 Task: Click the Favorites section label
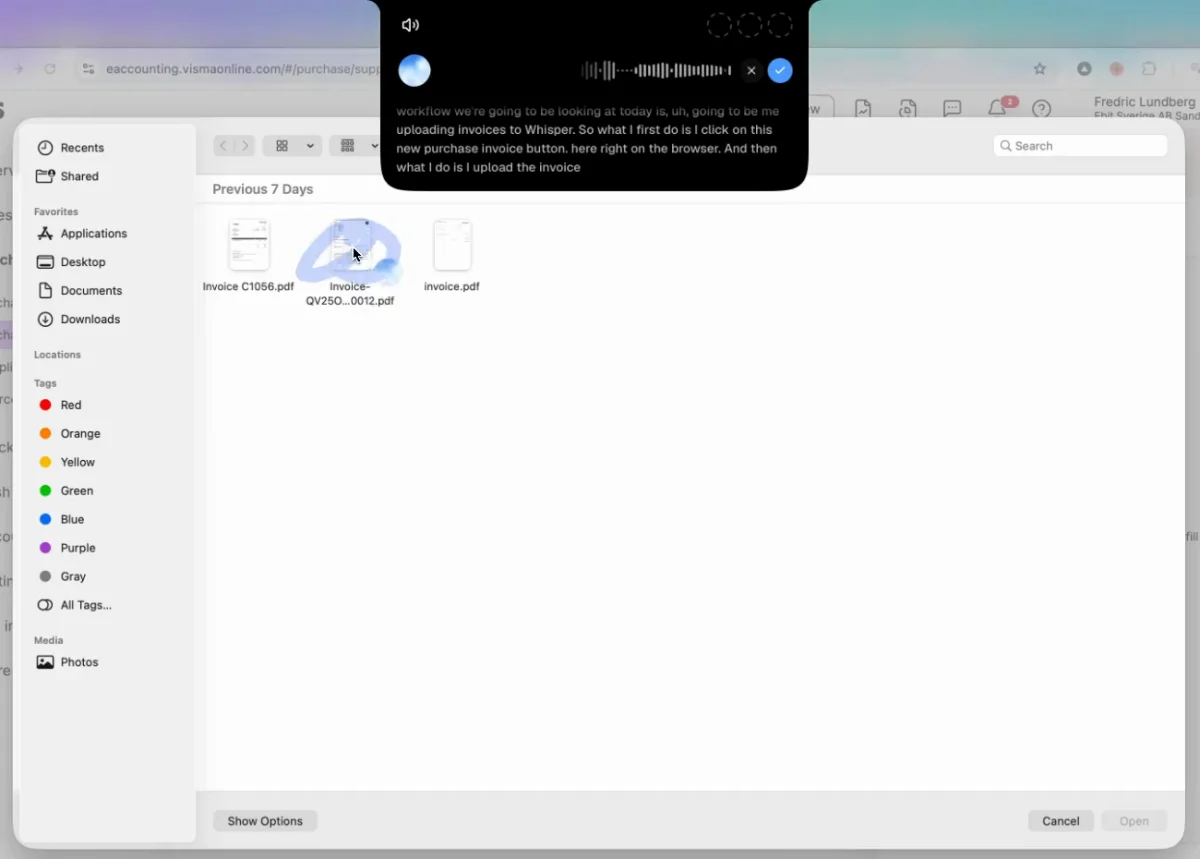(x=56, y=212)
